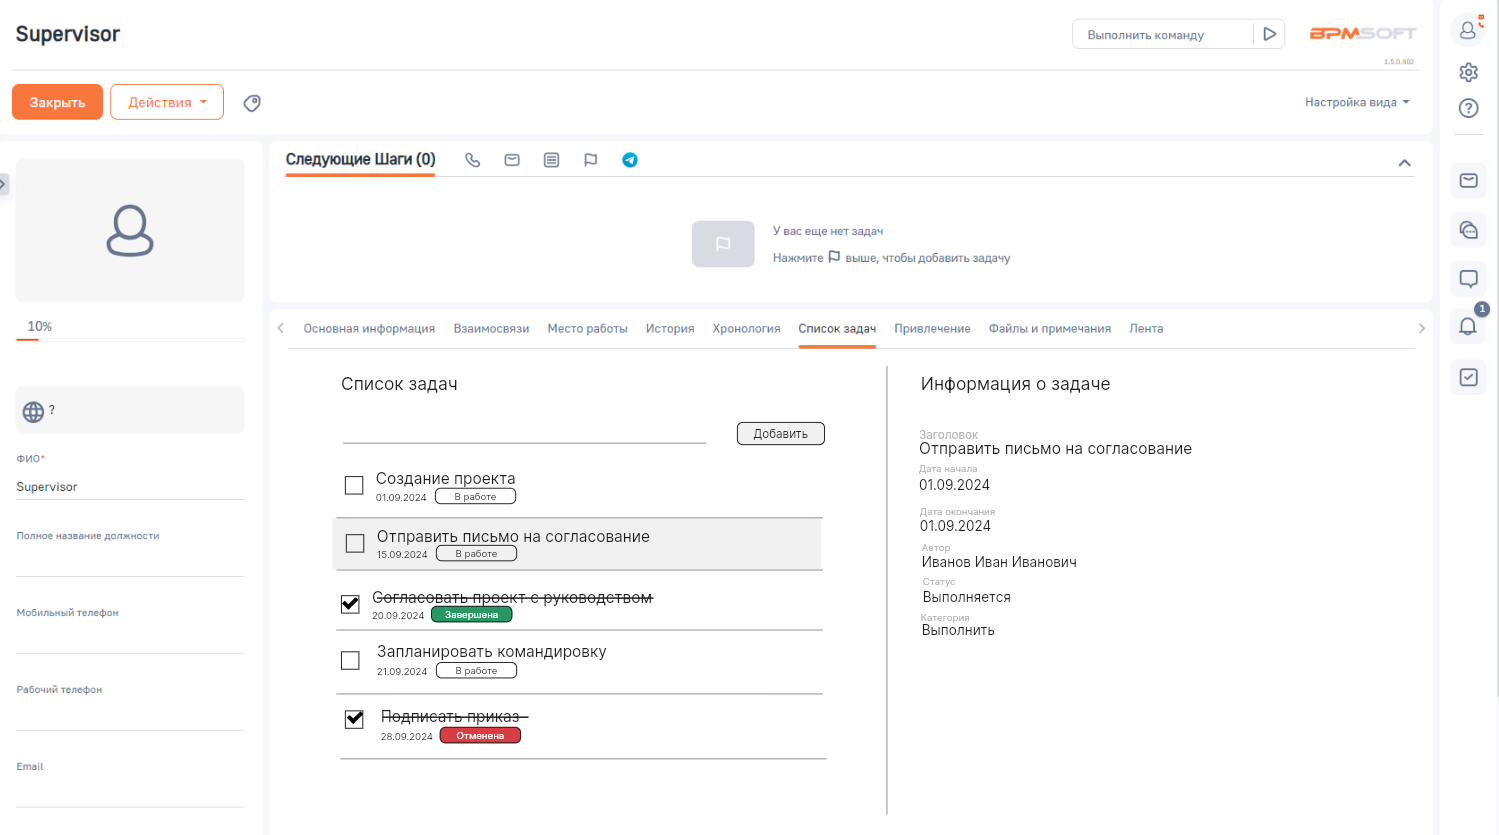The height and width of the screenshot is (835, 1499).
Task: Open the notifications bell in right sidebar
Action: [1468, 326]
